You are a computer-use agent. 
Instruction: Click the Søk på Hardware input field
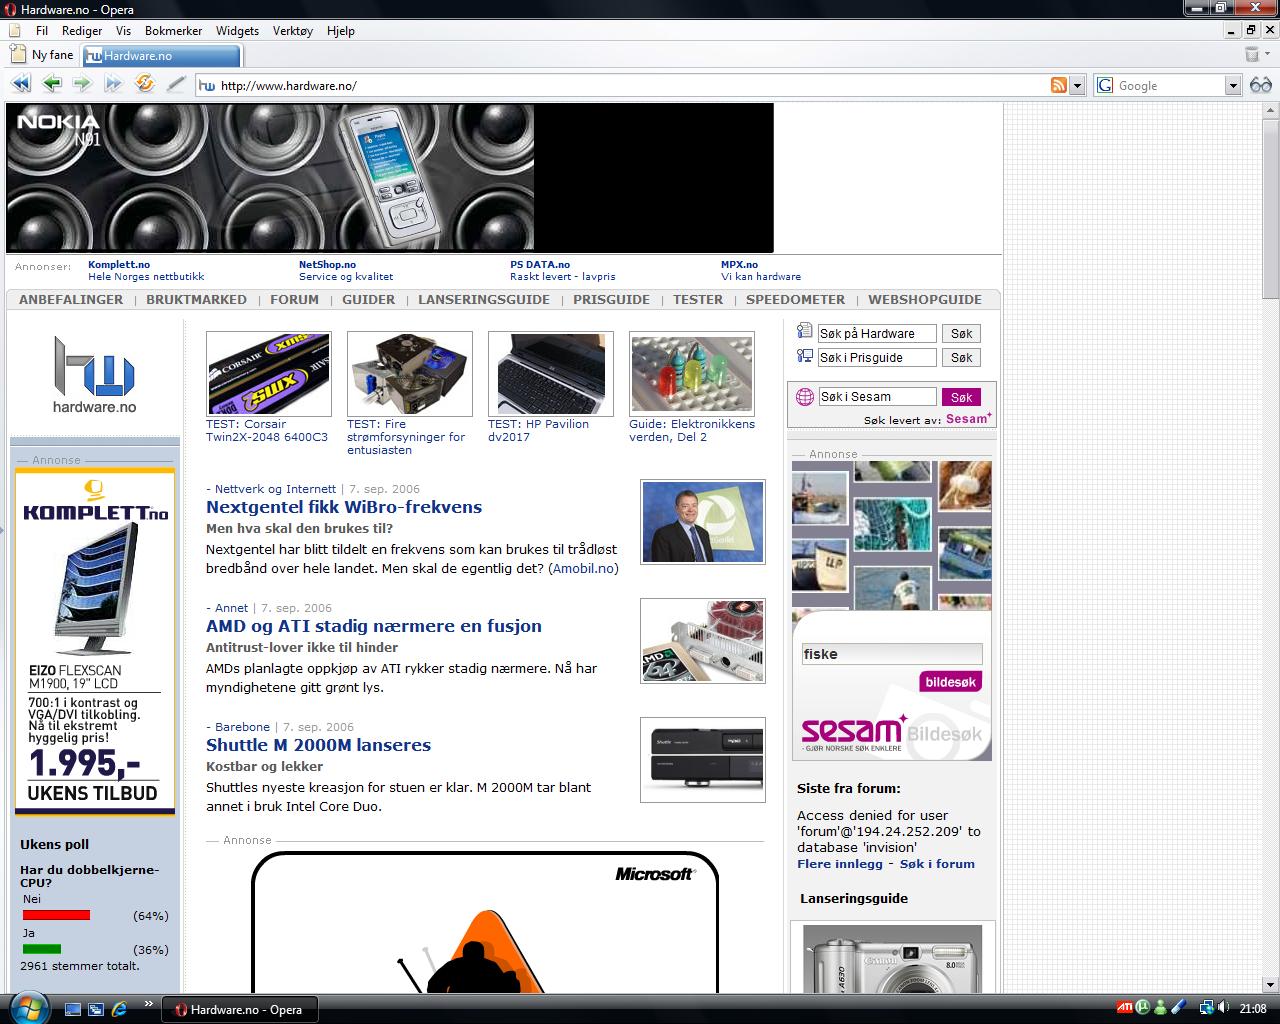877,334
